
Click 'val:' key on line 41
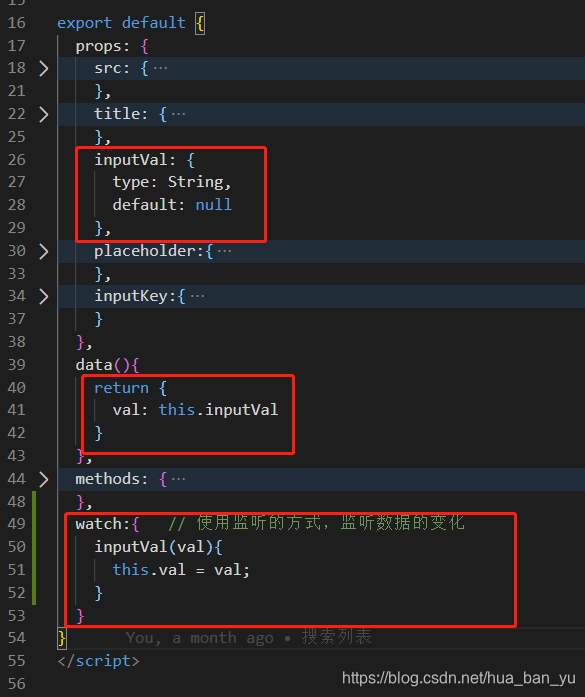click(x=130, y=410)
